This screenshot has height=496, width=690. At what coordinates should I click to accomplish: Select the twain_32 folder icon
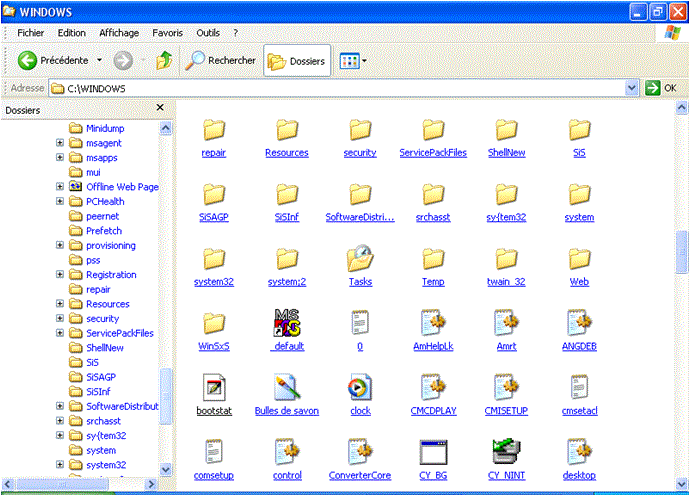[x=506, y=259]
